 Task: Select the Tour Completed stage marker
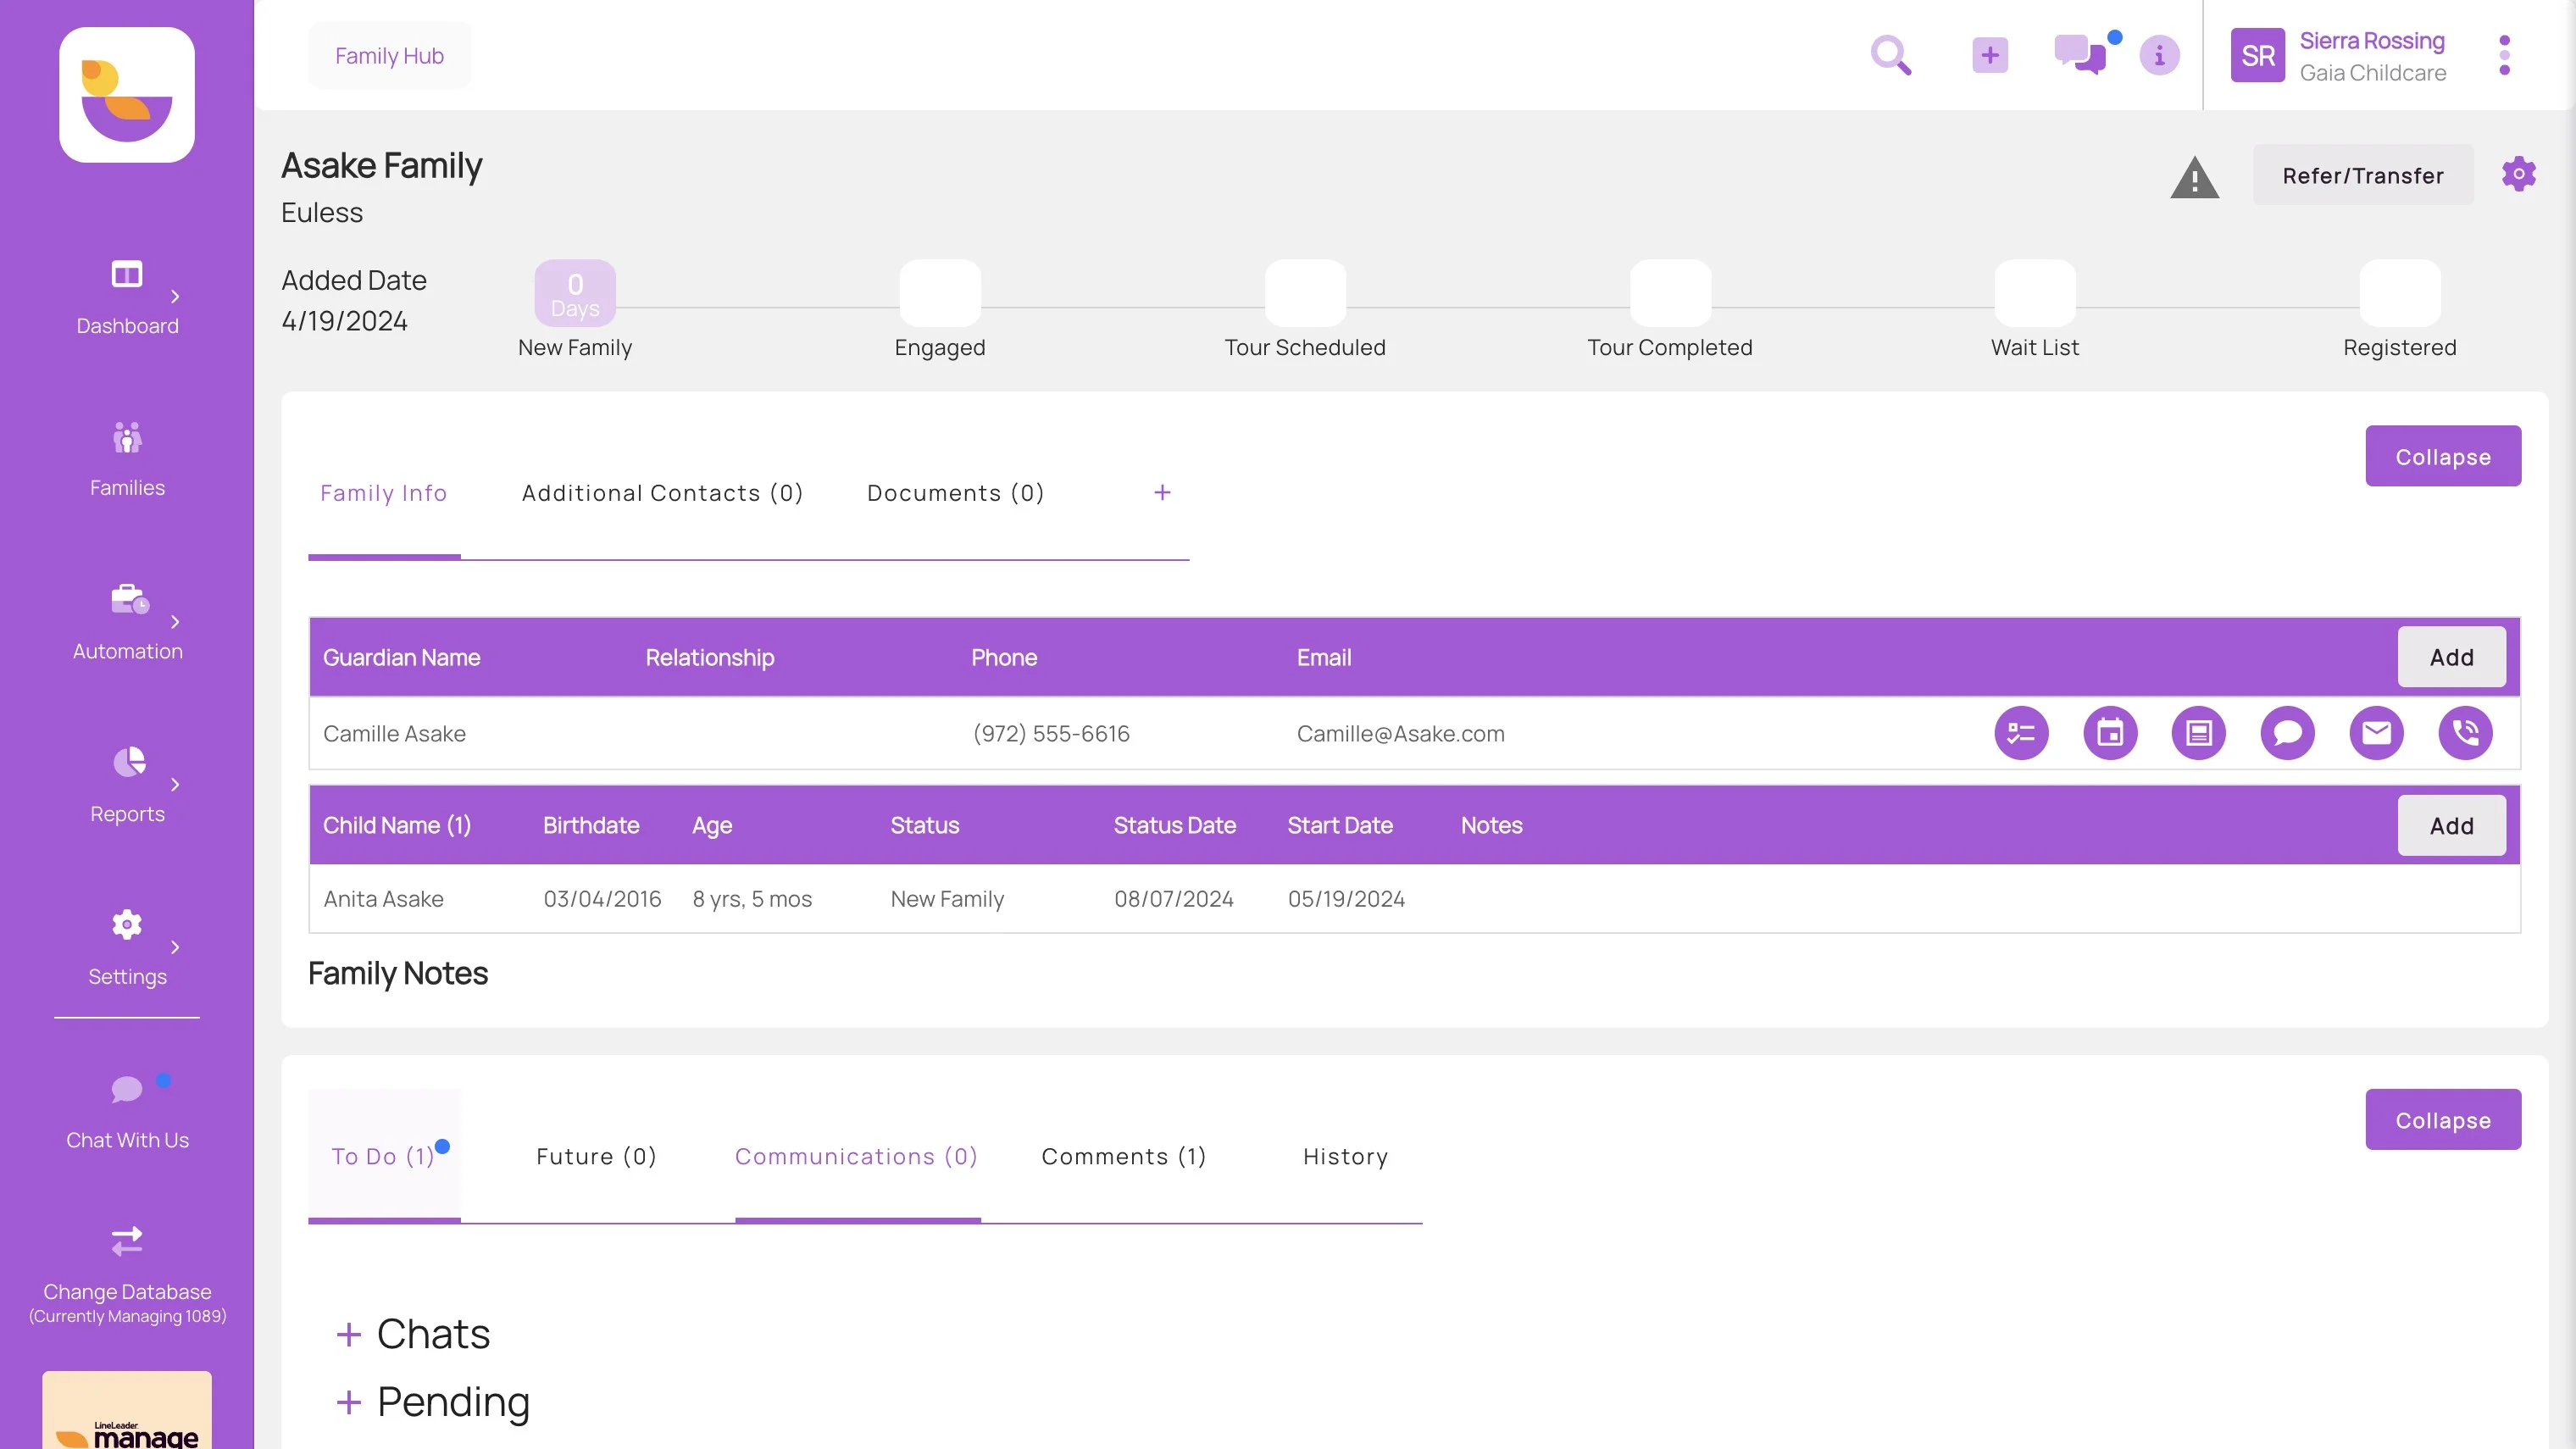click(1670, 293)
